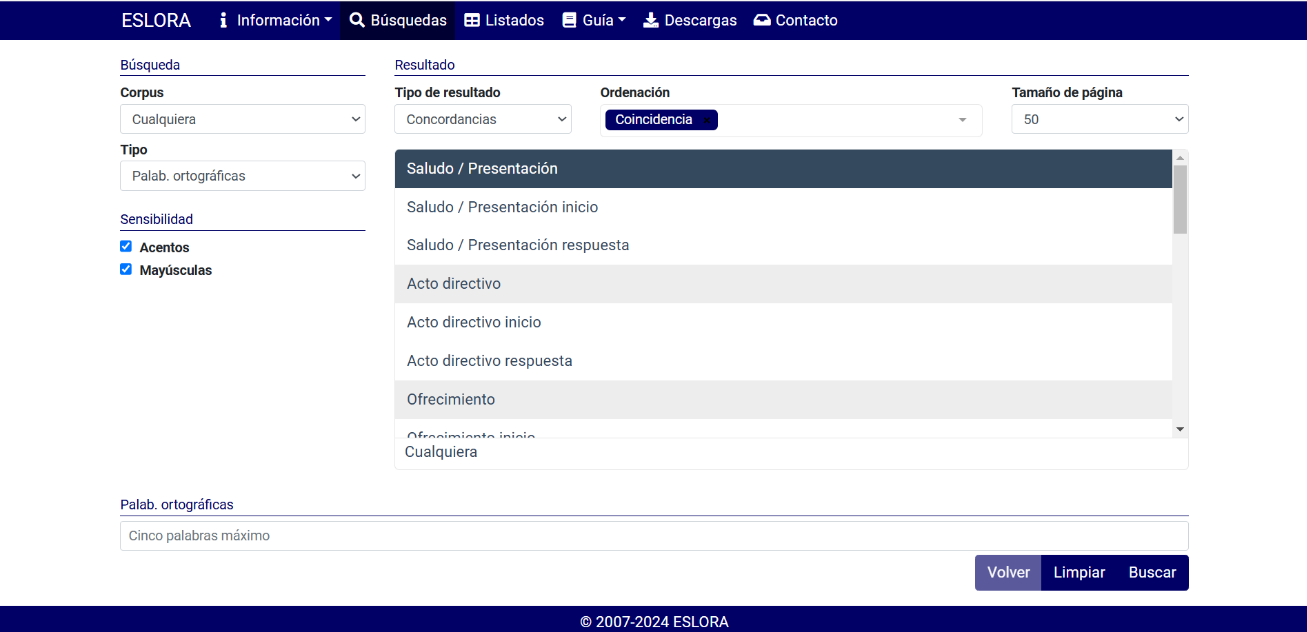Viewport: 1307px width, 632px height.
Task: Expand the Tipo dropdown showing Palab. ortográficas
Action: pyautogui.click(x=243, y=176)
